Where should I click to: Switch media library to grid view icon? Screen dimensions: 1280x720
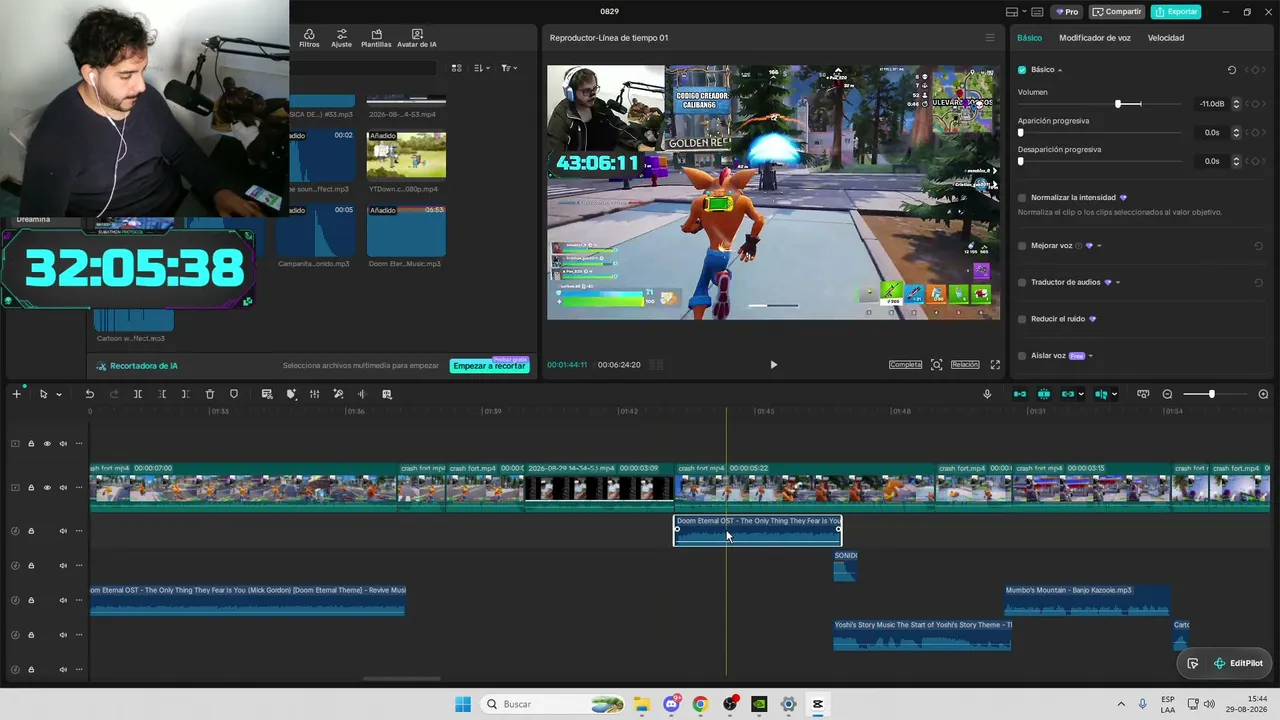[x=456, y=68]
